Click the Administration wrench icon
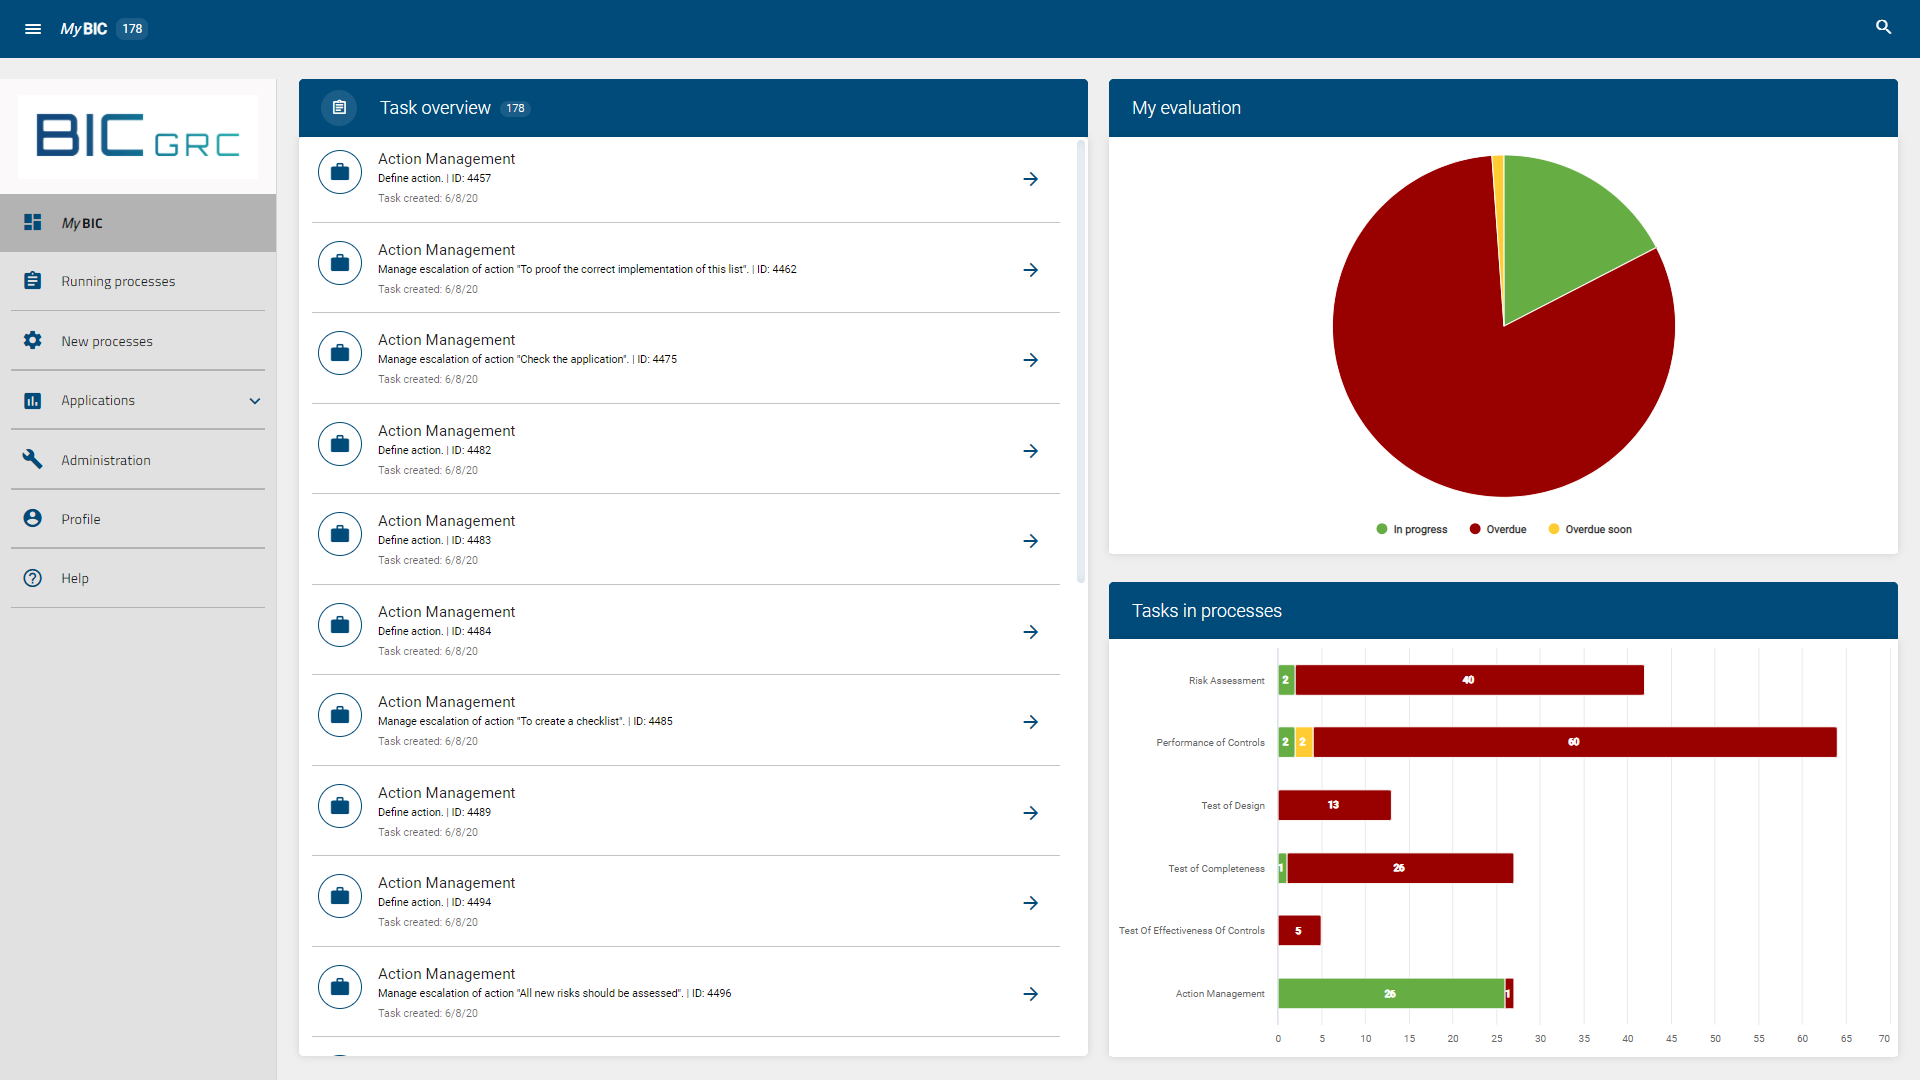1920x1080 pixels. click(33, 459)
